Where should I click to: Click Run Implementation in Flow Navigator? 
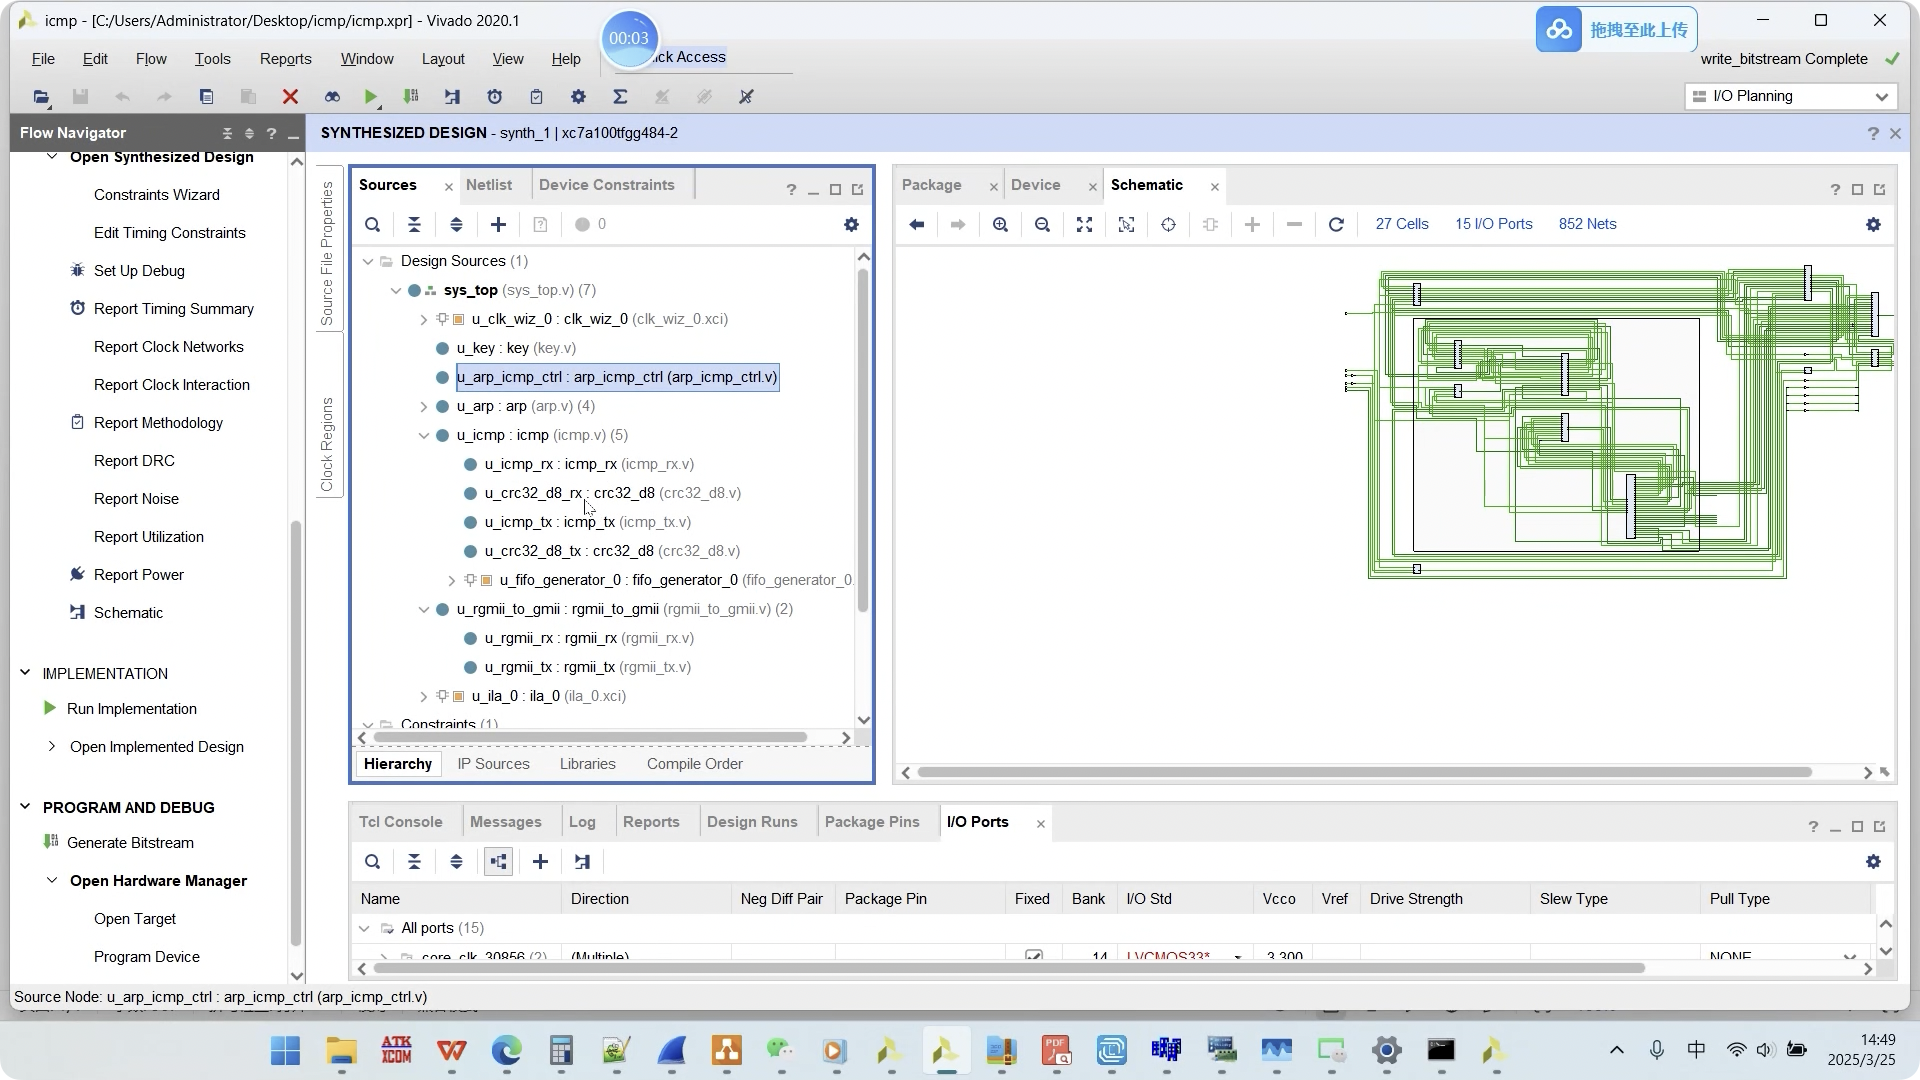point(131,709)
